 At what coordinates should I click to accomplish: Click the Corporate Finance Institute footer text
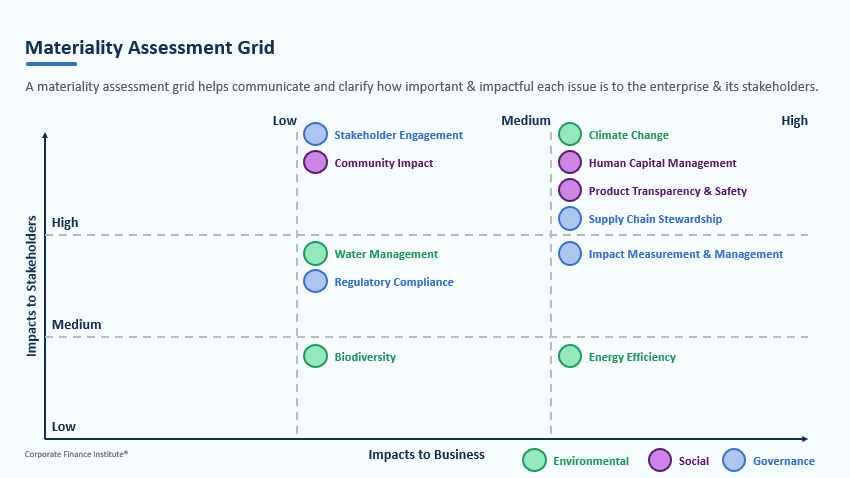point(76,454)
